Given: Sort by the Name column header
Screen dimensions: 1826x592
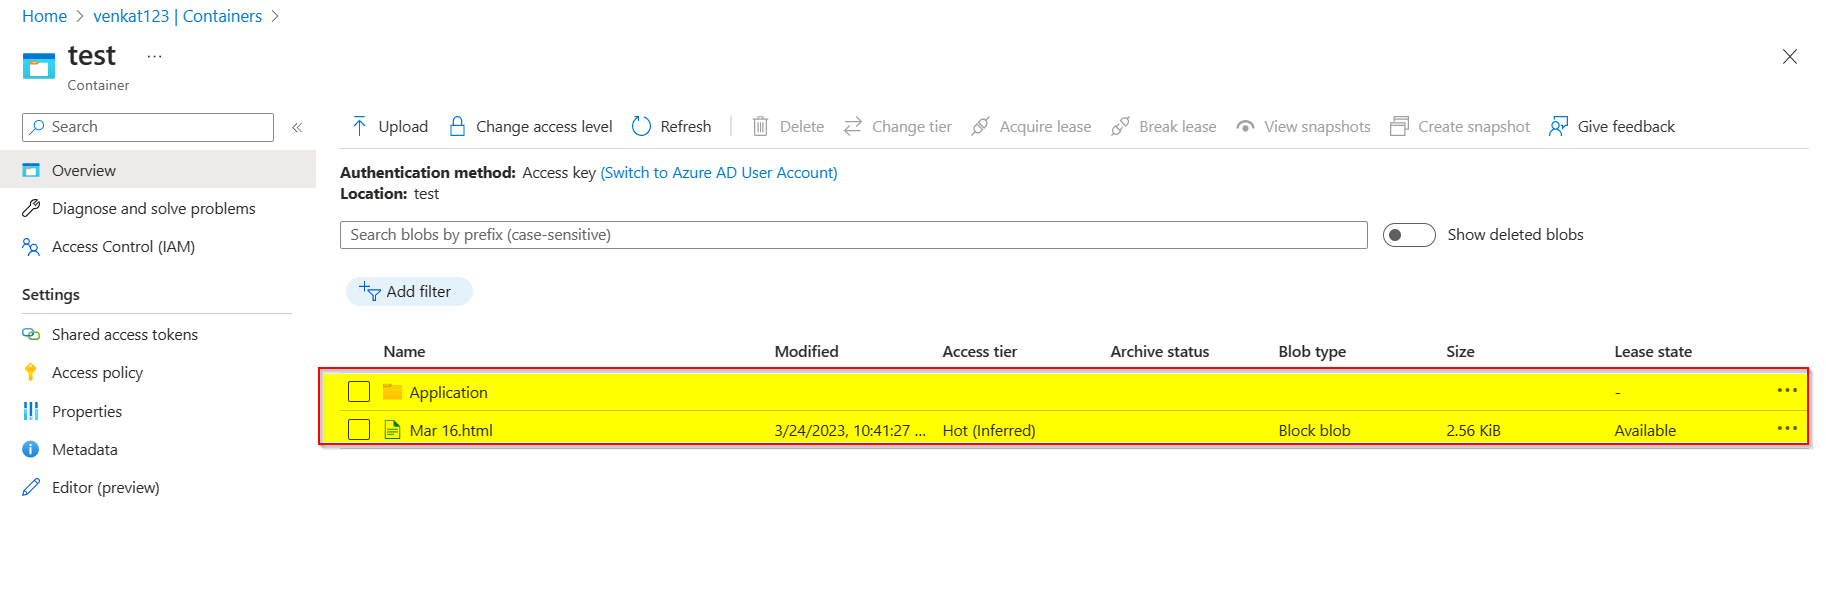Looking at the screenshot, I should (x=404, y=351).
